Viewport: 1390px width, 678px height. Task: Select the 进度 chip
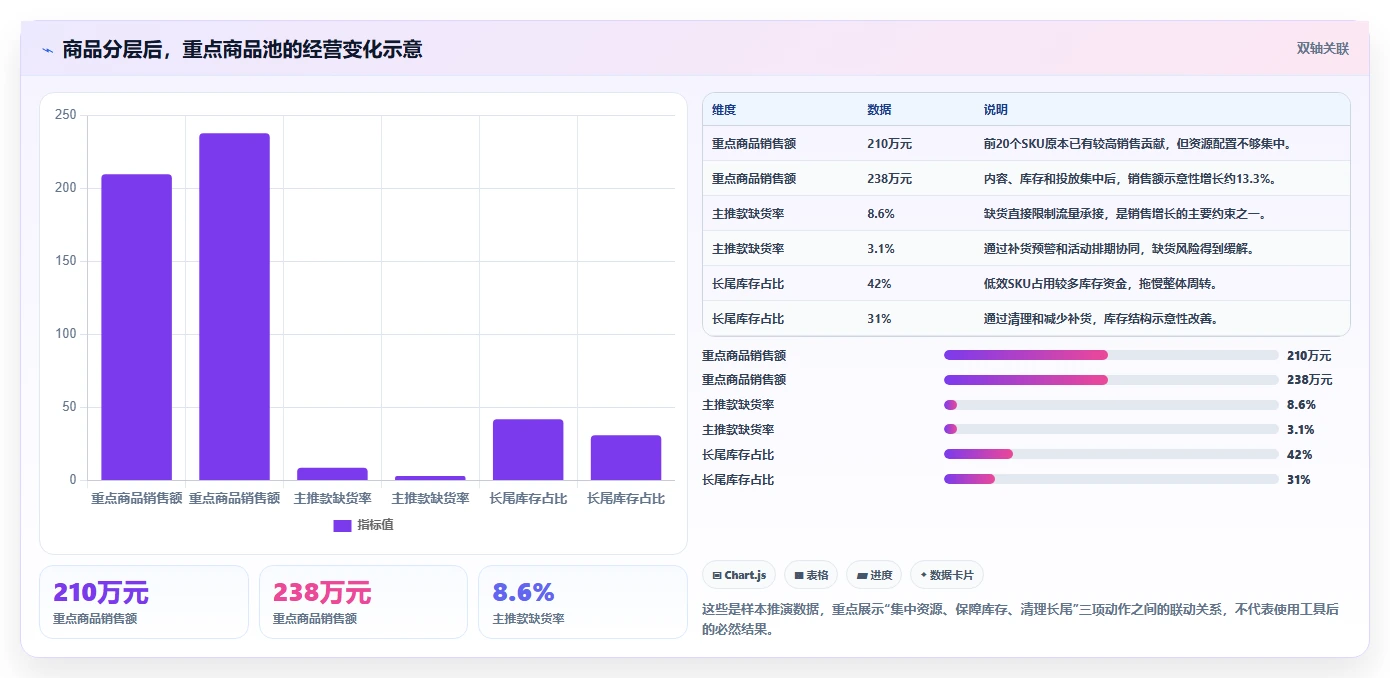click(874, 575)
